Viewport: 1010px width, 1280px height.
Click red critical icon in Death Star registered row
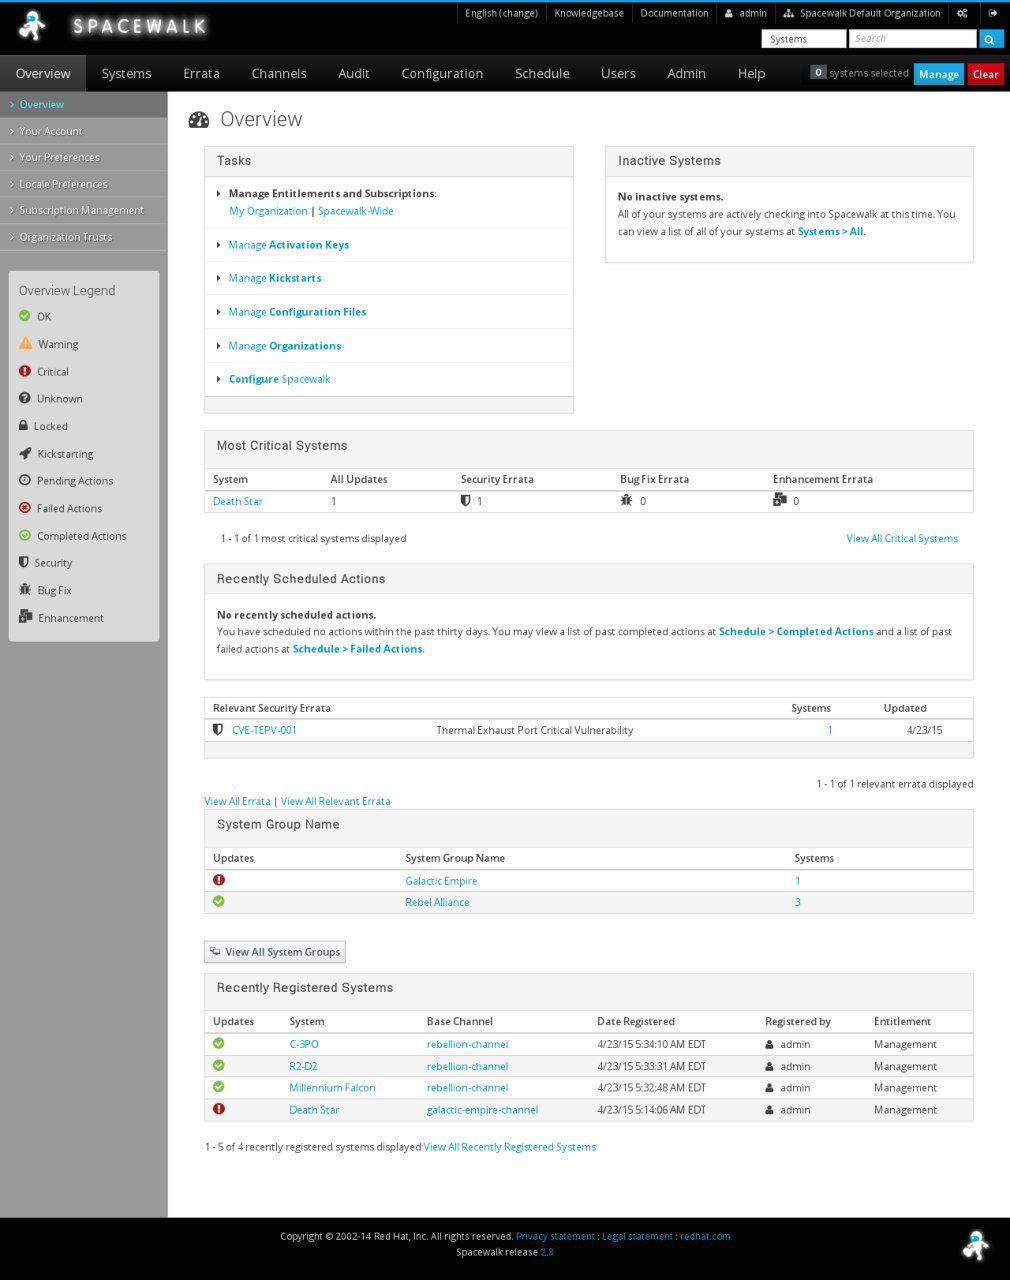point(219,1109)
